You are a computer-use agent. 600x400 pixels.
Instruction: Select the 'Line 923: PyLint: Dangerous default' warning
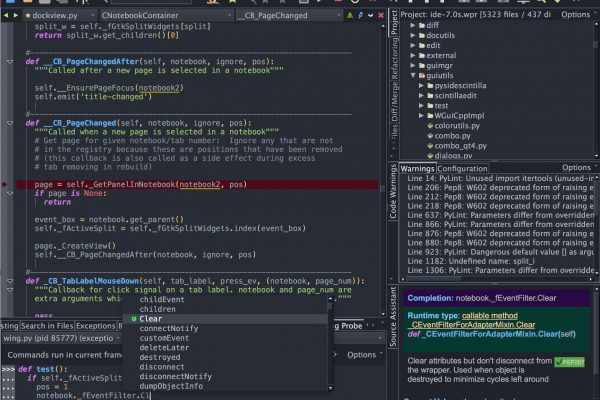[501, 252]
